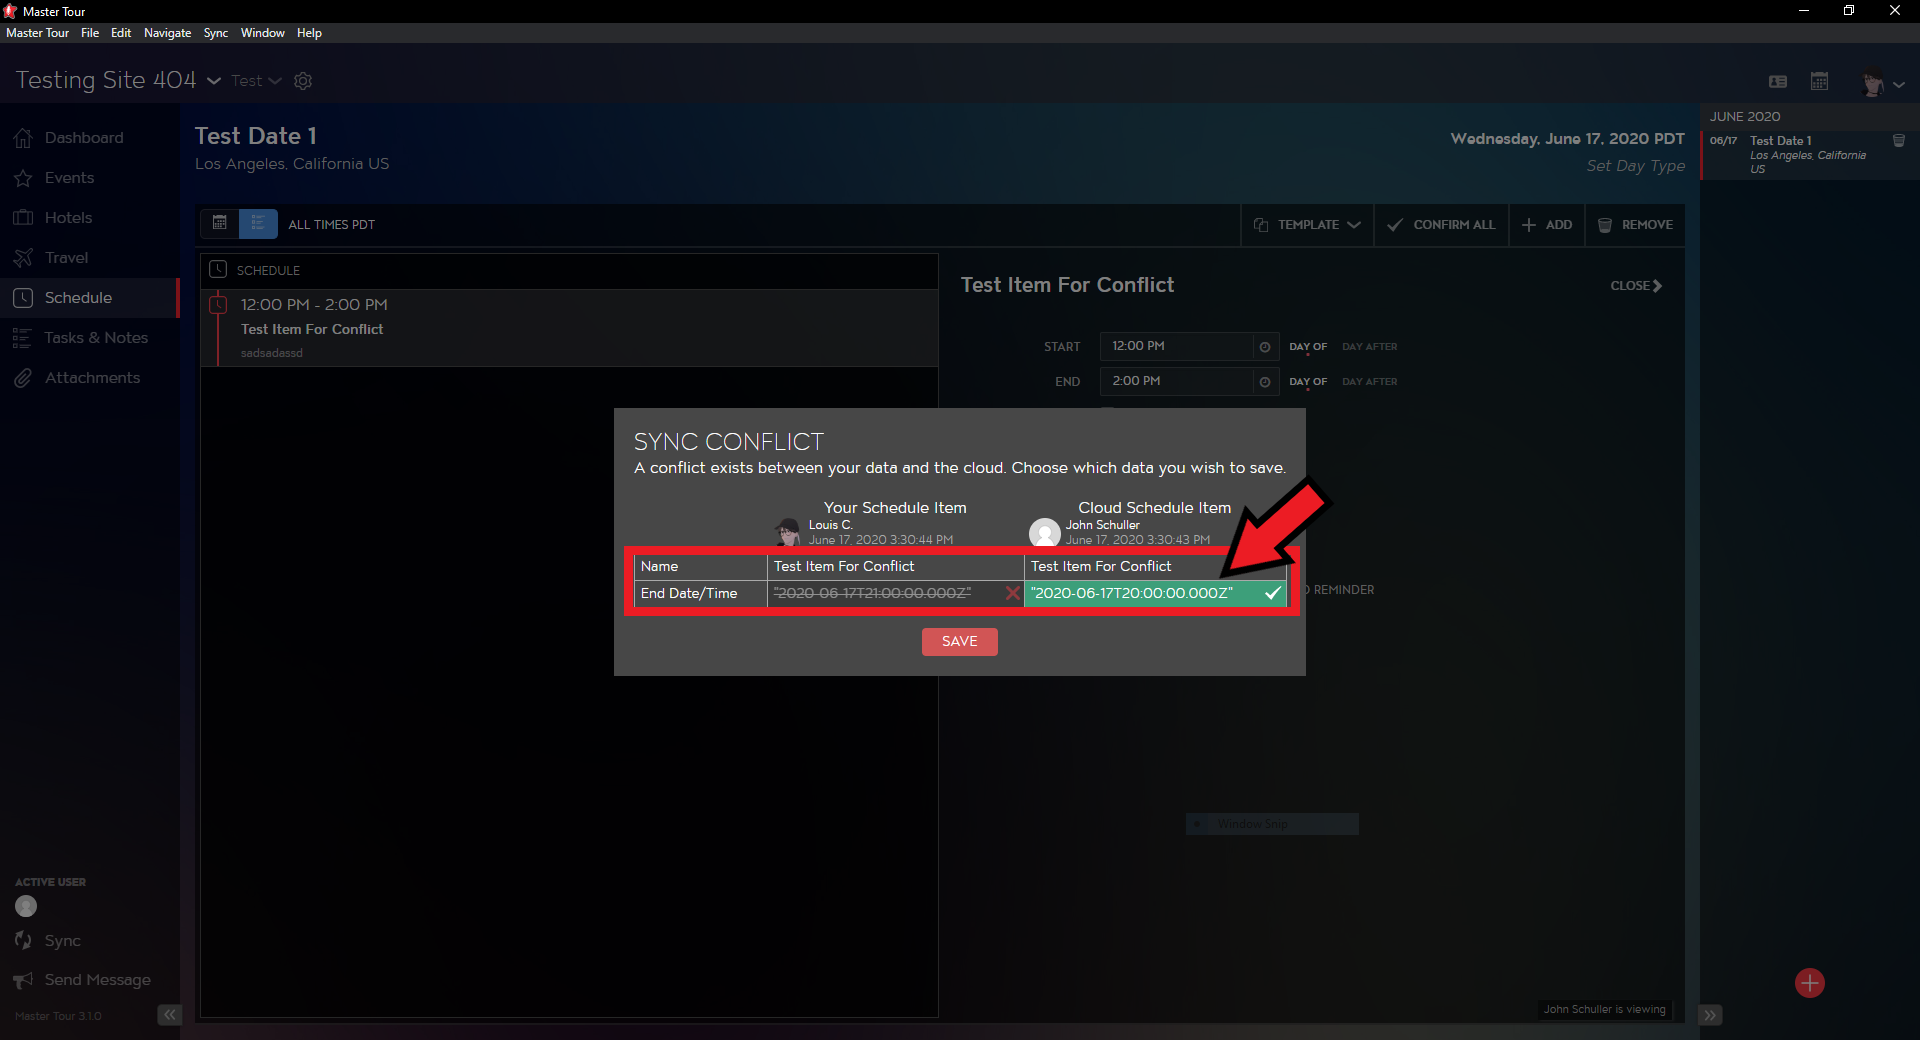Open the calendar icon in header

point(1819,81)
